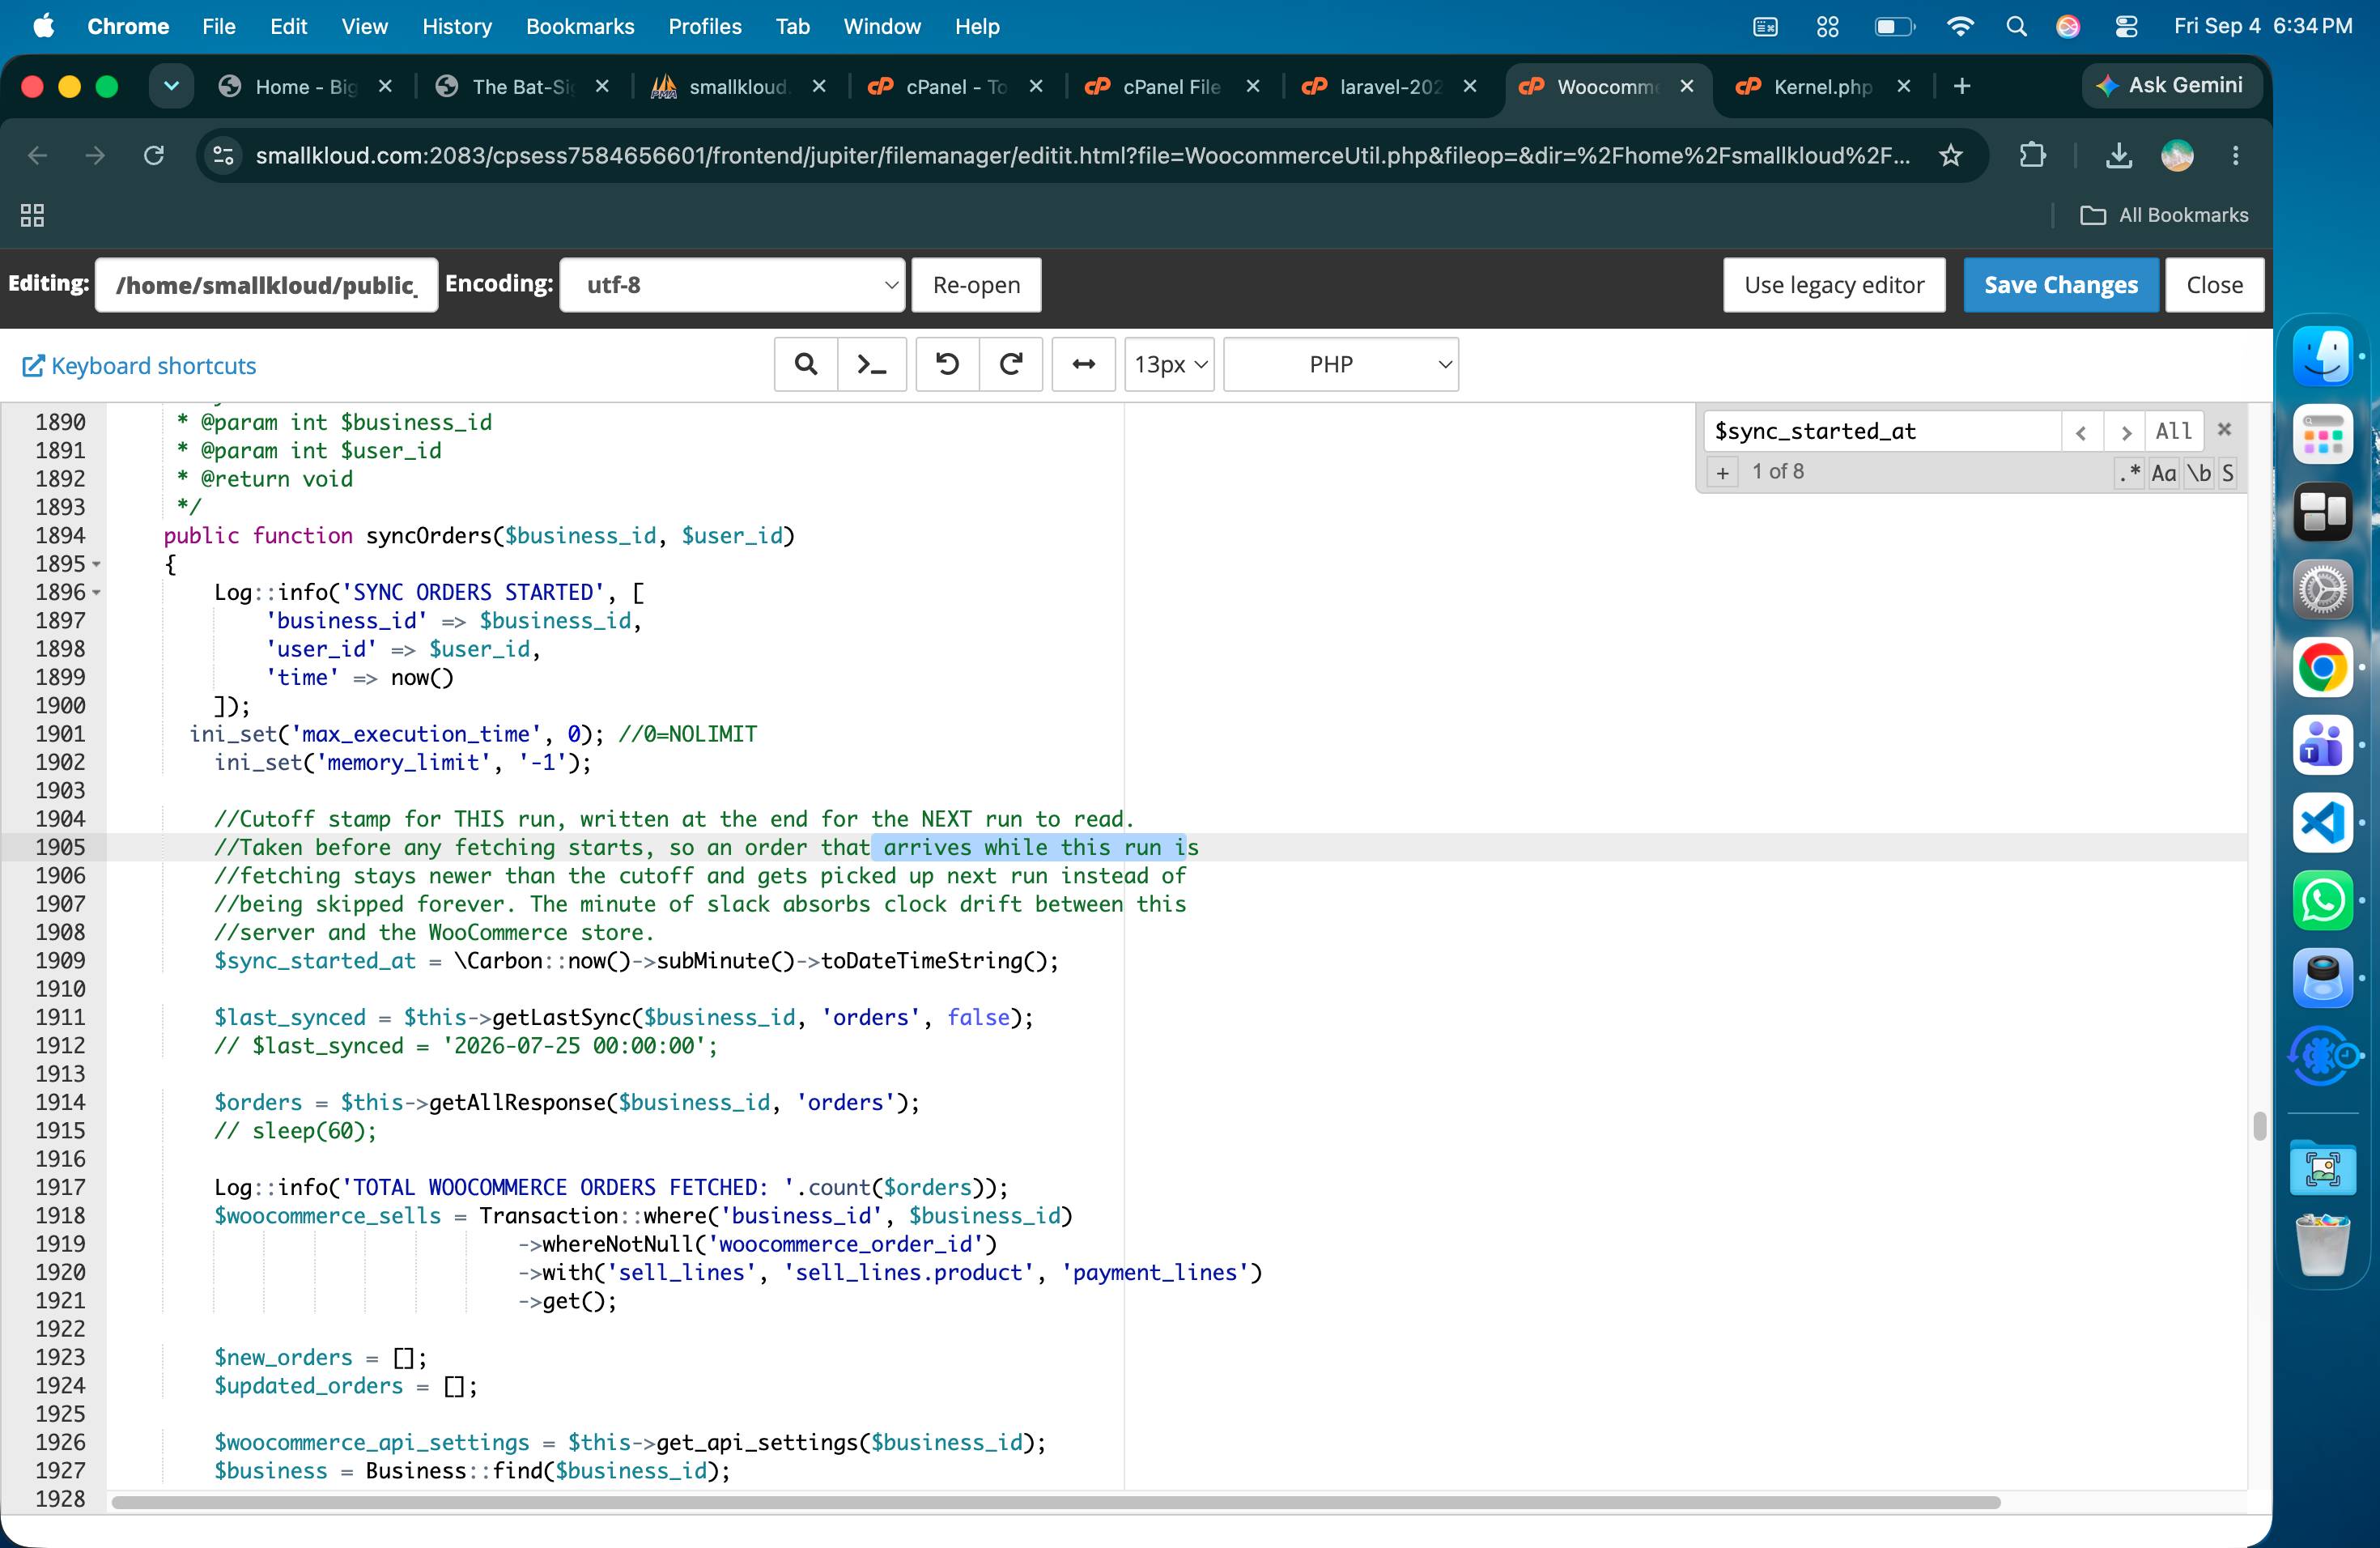Click the horizontal scrollbar under the code
This screenshot has width=2380, height=1548.
1055,1502
